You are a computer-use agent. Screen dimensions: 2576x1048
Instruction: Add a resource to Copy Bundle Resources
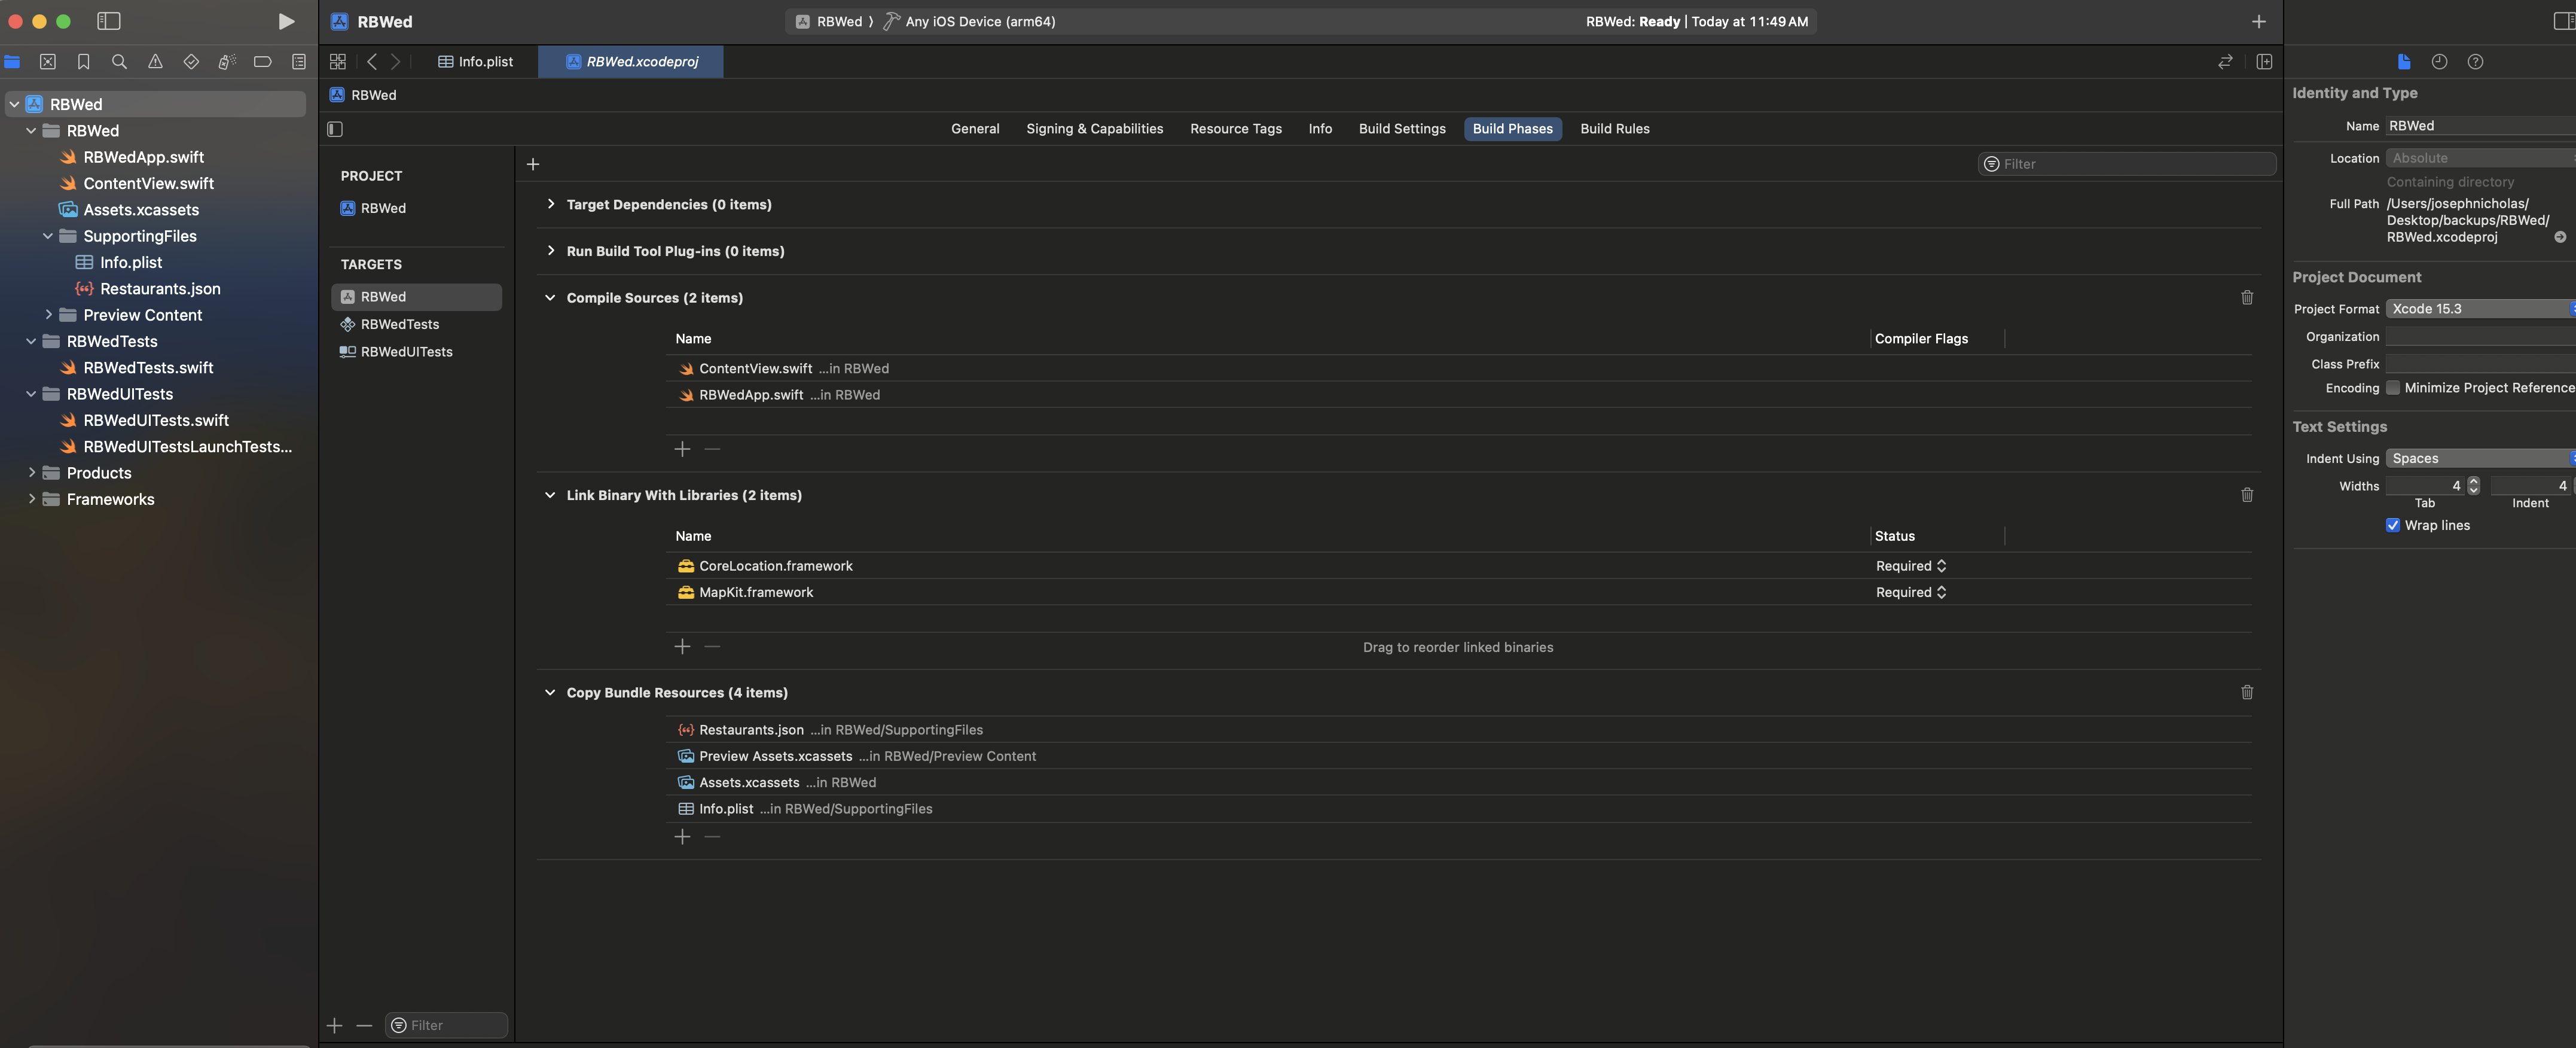682,837
